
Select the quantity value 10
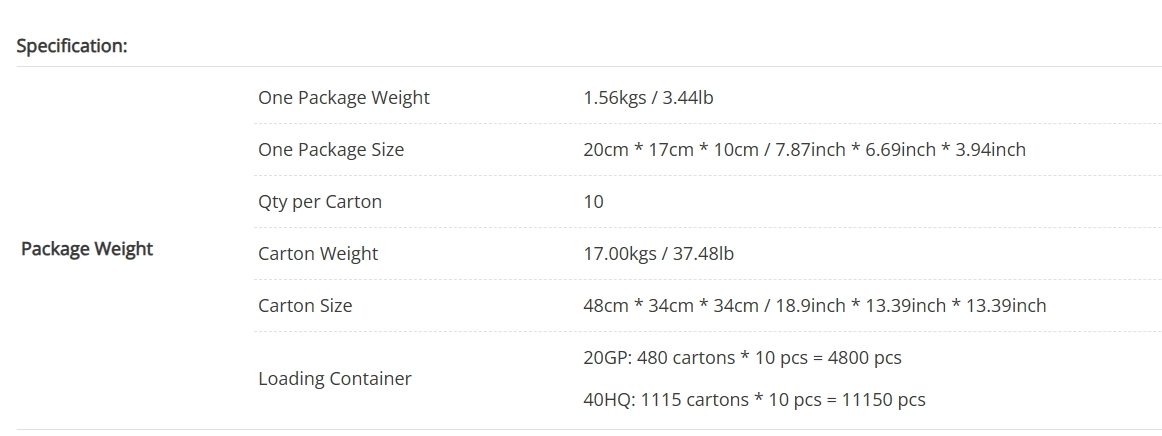click(x=594, y=202)
